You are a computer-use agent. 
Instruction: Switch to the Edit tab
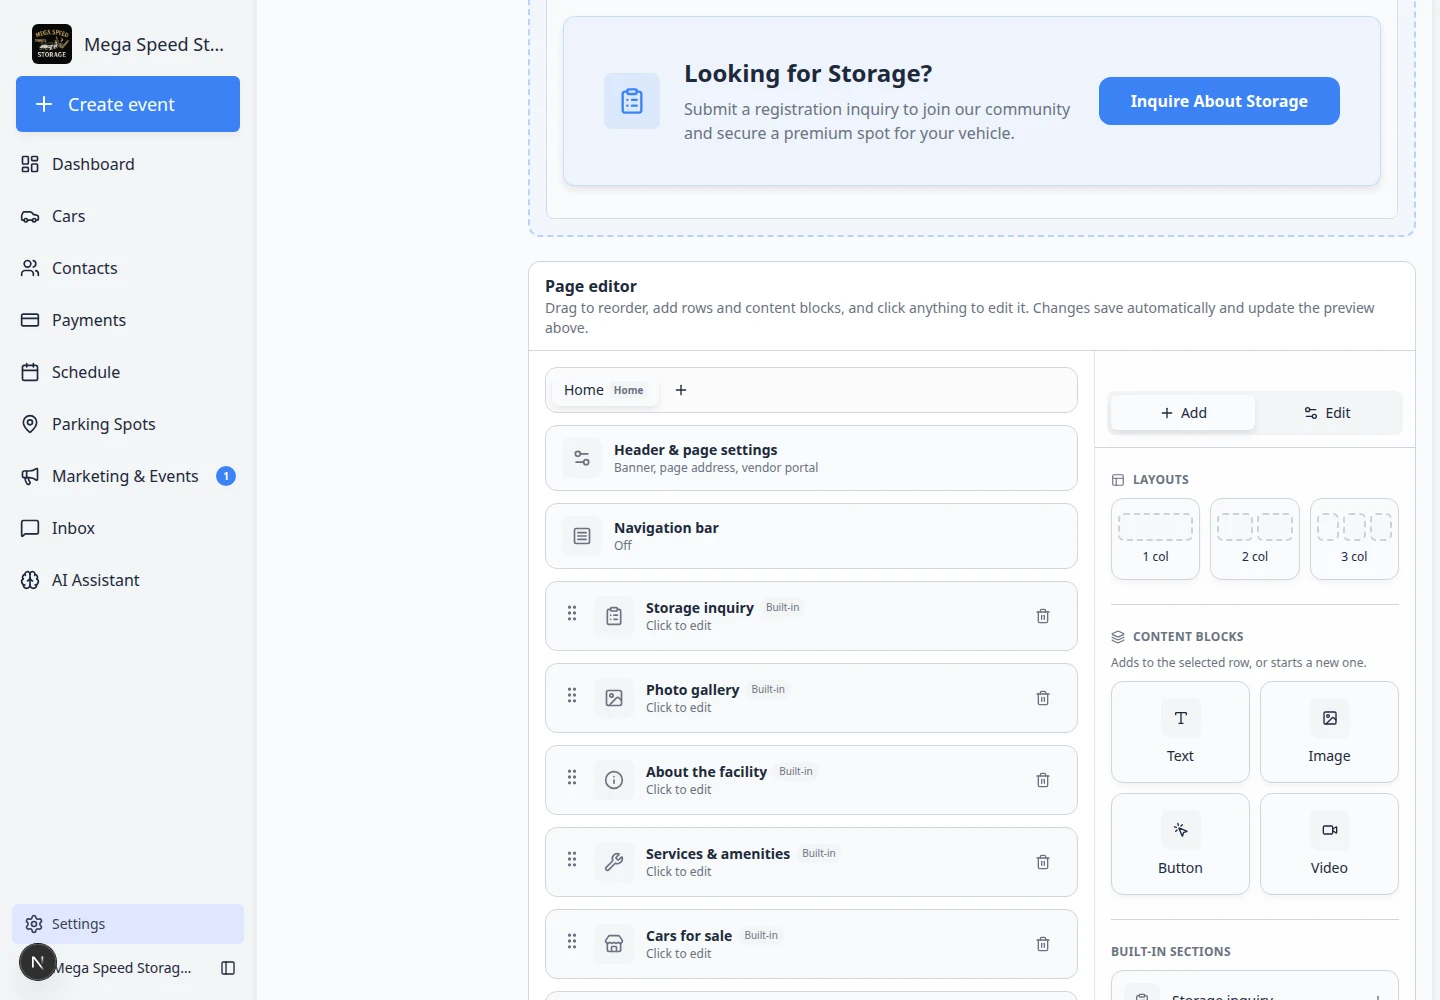tap(1328, 413)
